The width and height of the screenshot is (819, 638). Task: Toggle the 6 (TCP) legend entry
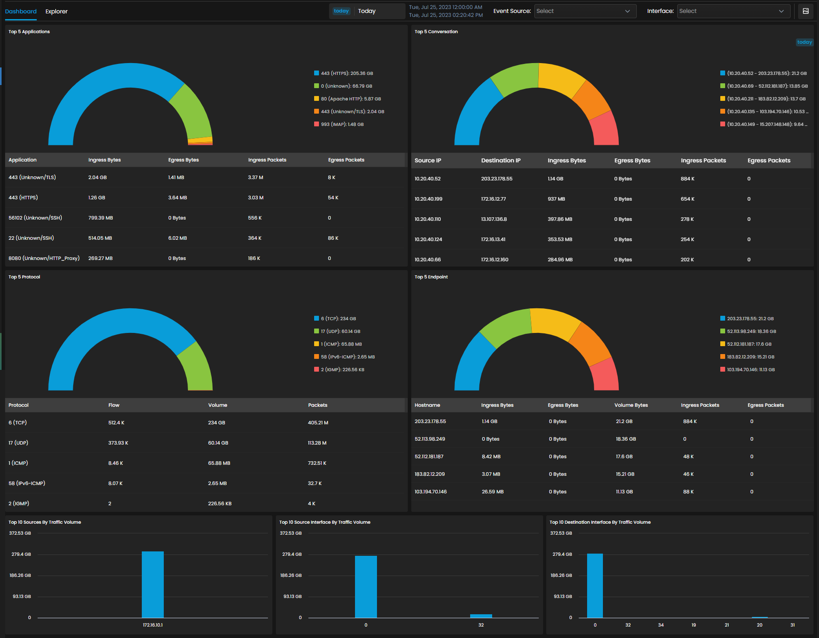(x=335, y=318)
